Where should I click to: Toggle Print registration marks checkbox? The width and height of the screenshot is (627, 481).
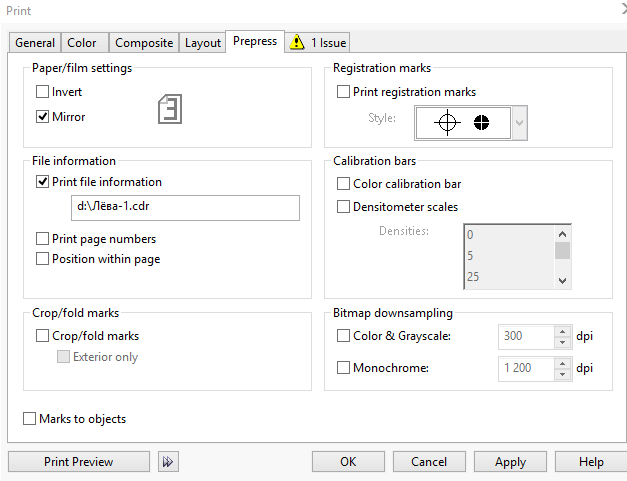344,92
